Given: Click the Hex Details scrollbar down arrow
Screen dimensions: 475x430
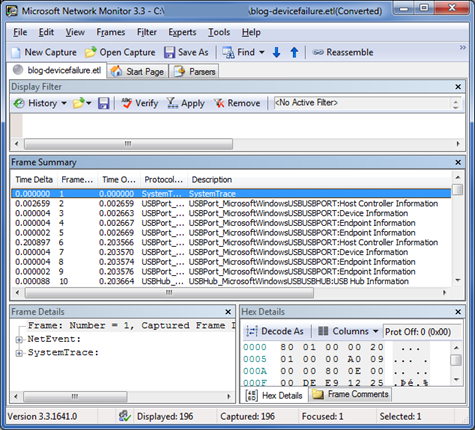Looking at the screenshot, I should coord(457,379).
